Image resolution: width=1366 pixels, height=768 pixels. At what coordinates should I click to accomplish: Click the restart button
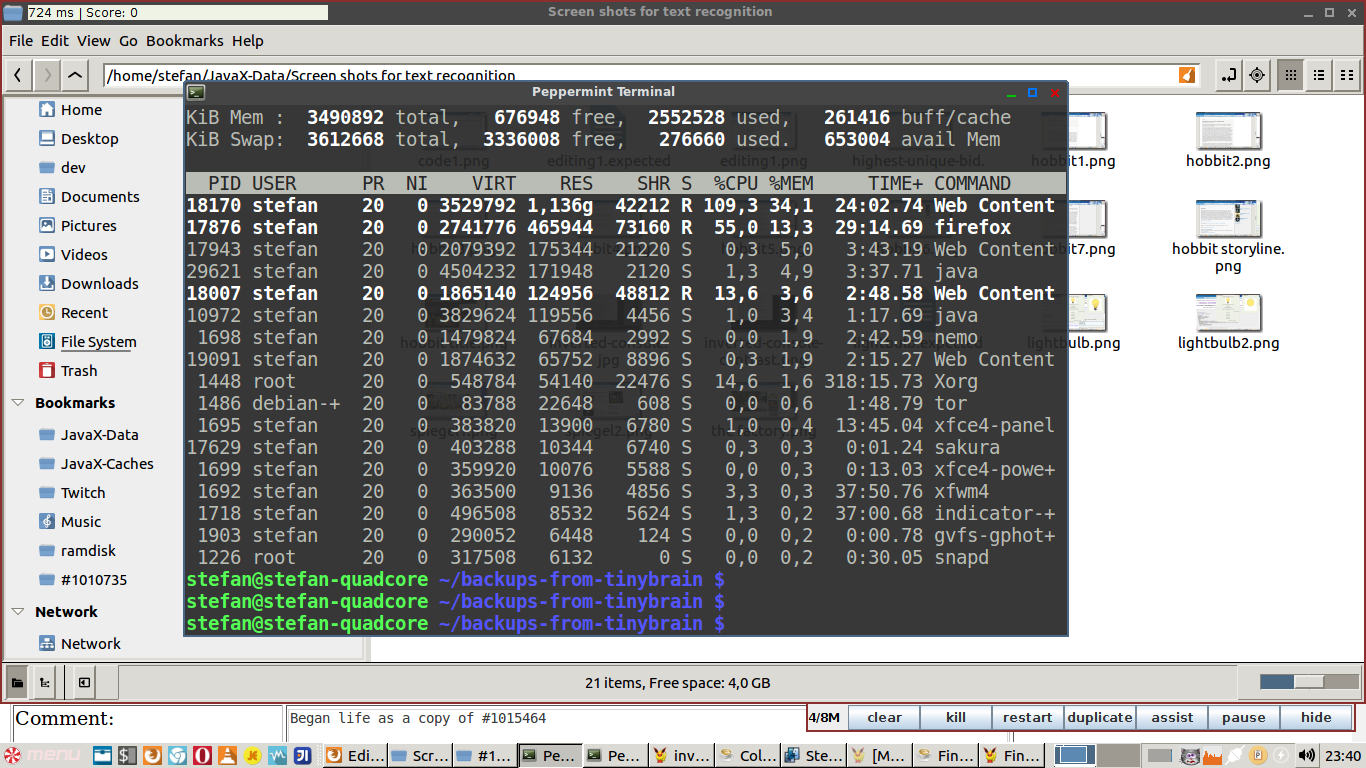[x=1027, y=717]
